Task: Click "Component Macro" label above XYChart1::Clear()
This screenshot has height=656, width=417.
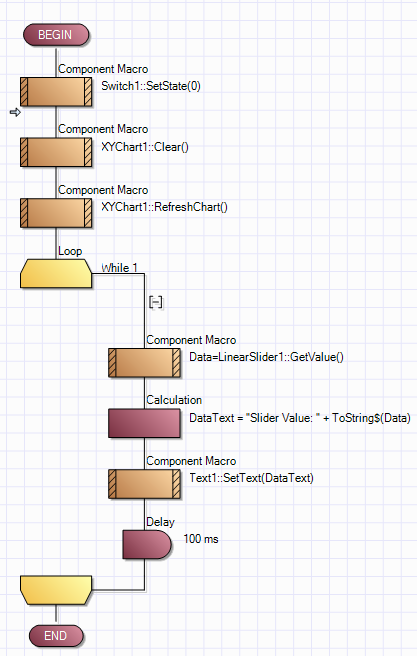Action: (x=103, y=129)
